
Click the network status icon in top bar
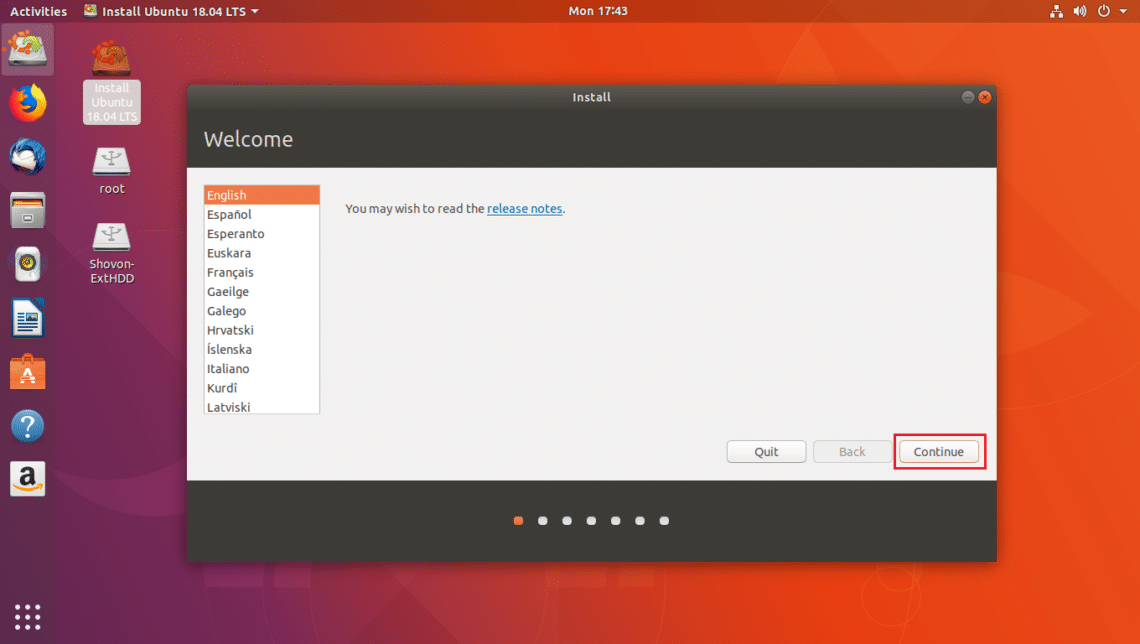(x=1056, y=11)
